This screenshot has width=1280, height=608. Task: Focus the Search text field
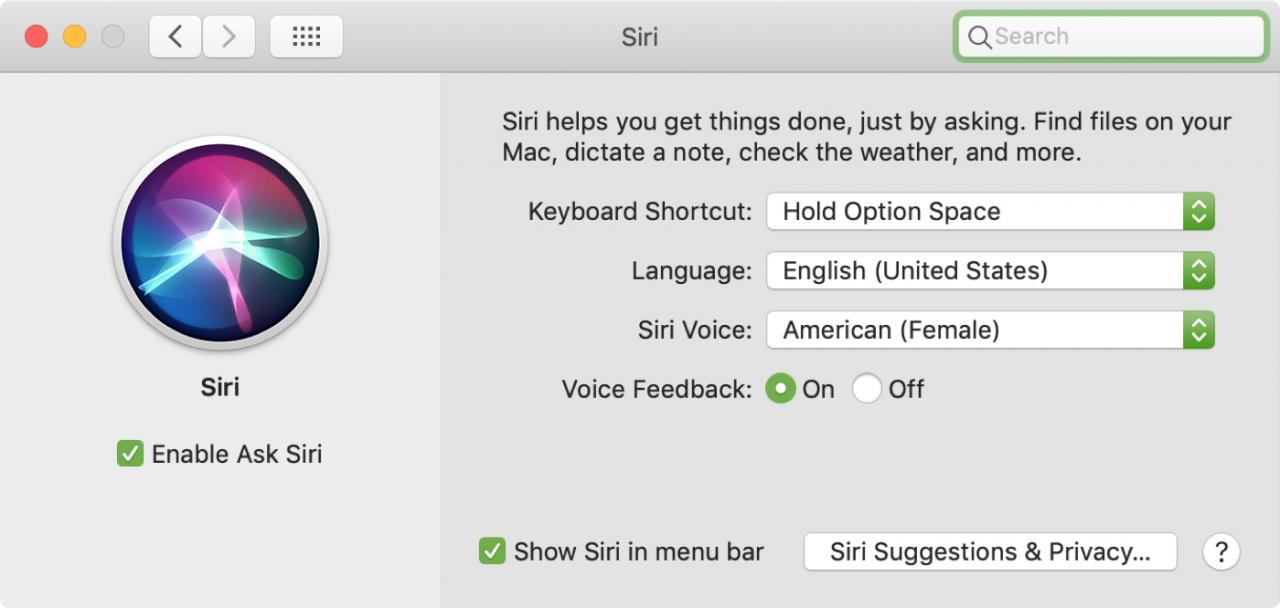pyautogui.click(x=1110, y=37)
